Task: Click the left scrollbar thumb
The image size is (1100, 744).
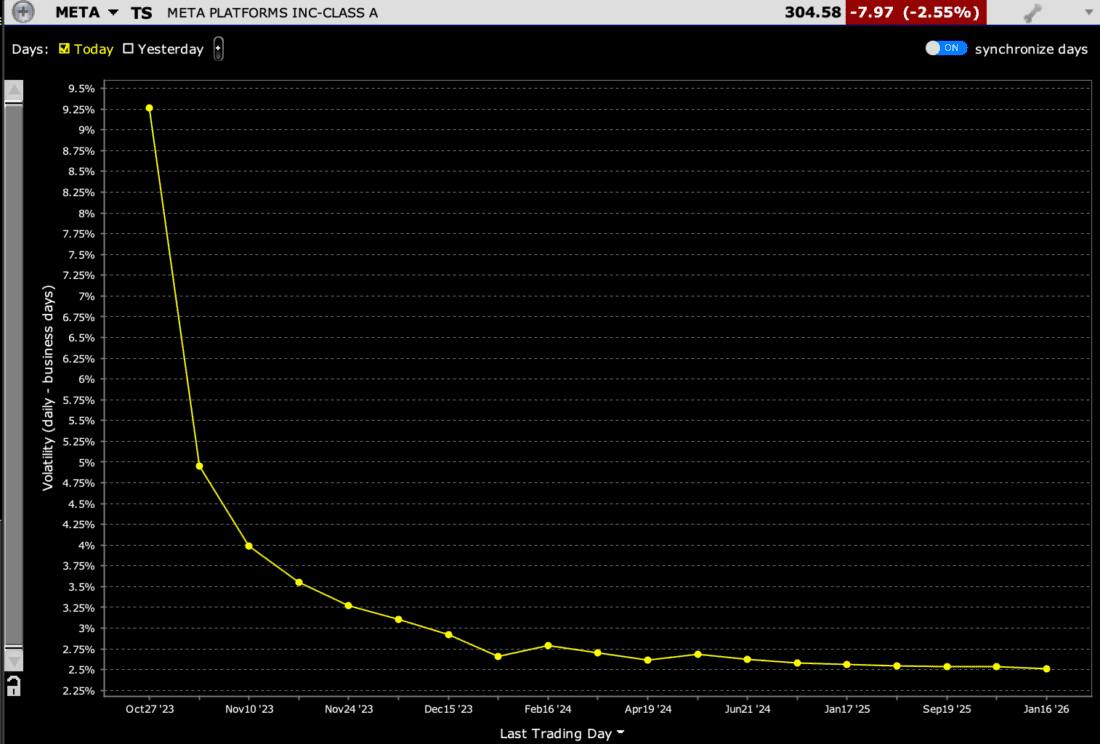Action: pyautogui.click(x=14, y=375)
